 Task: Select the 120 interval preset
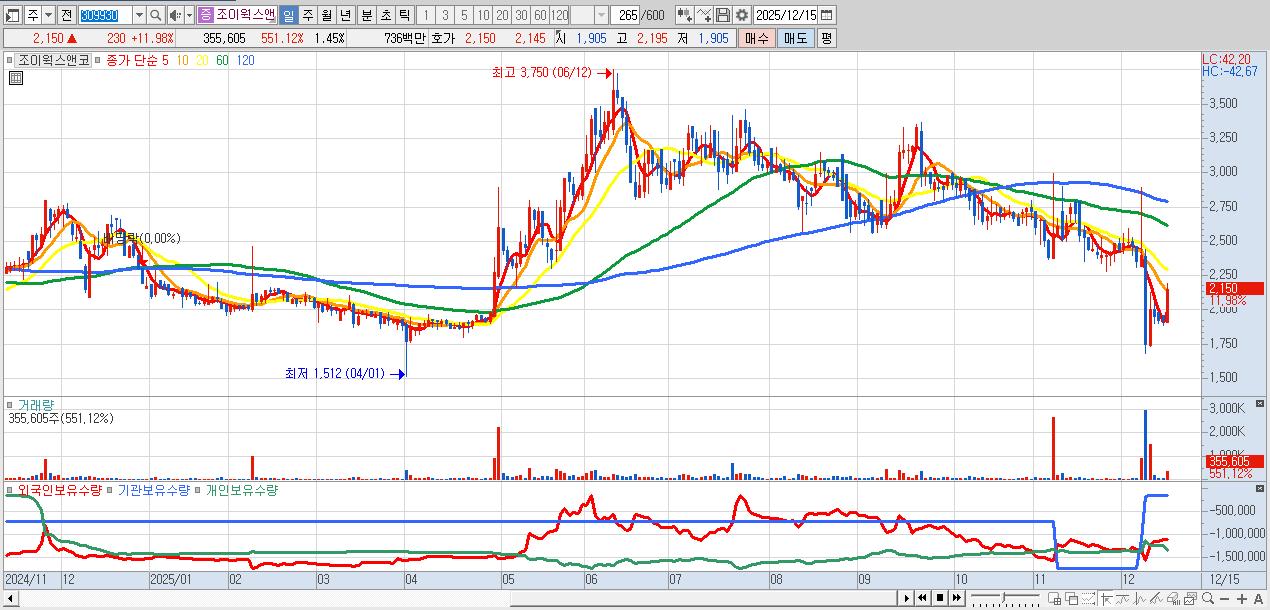559,15
